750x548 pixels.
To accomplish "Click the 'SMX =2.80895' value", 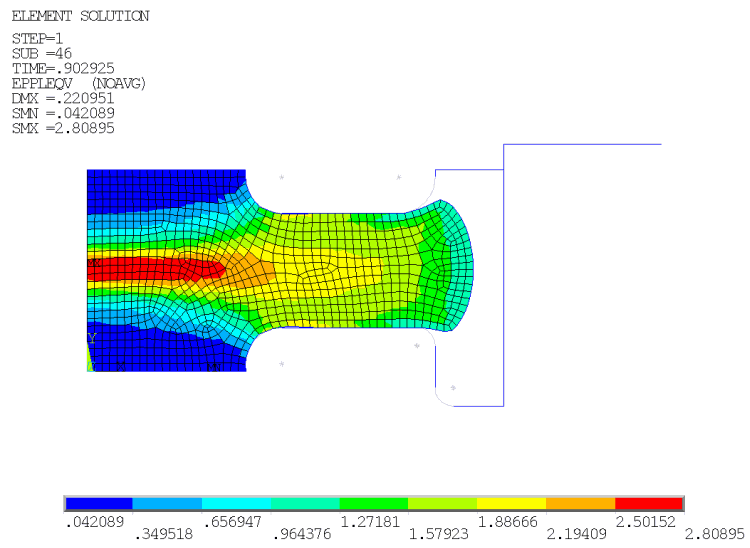I will 63,128.
